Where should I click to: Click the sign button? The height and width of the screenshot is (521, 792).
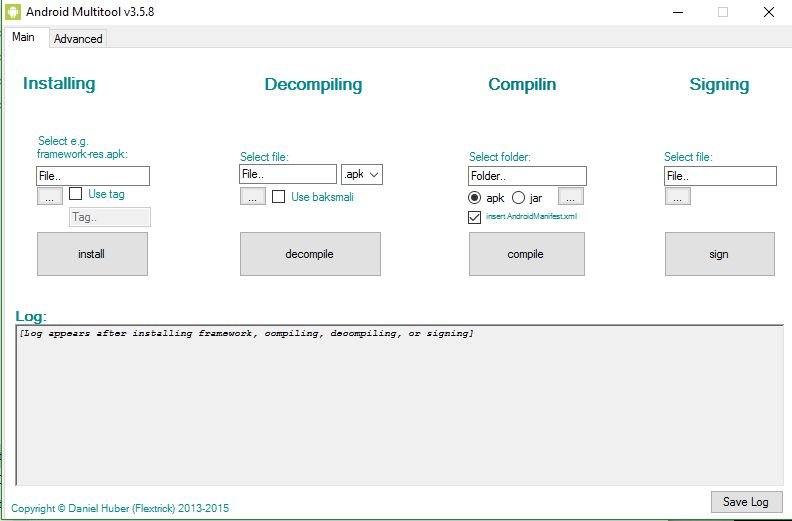pyautogui.click(x=720, y=254)
